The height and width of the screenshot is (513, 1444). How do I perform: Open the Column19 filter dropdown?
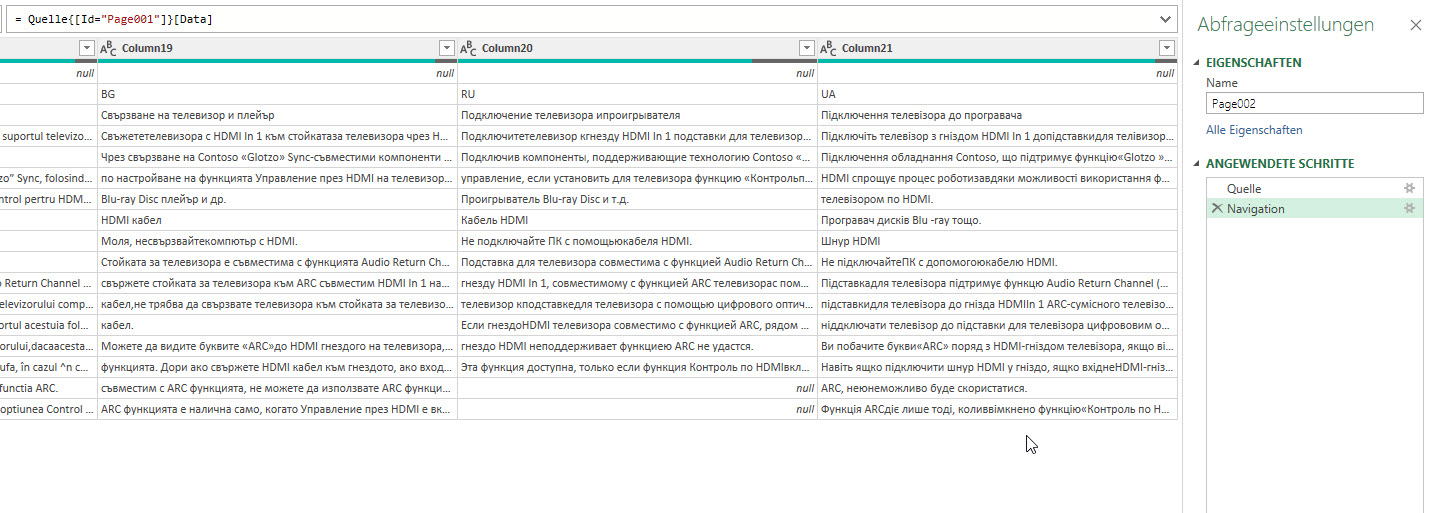[x=446, y=48]
